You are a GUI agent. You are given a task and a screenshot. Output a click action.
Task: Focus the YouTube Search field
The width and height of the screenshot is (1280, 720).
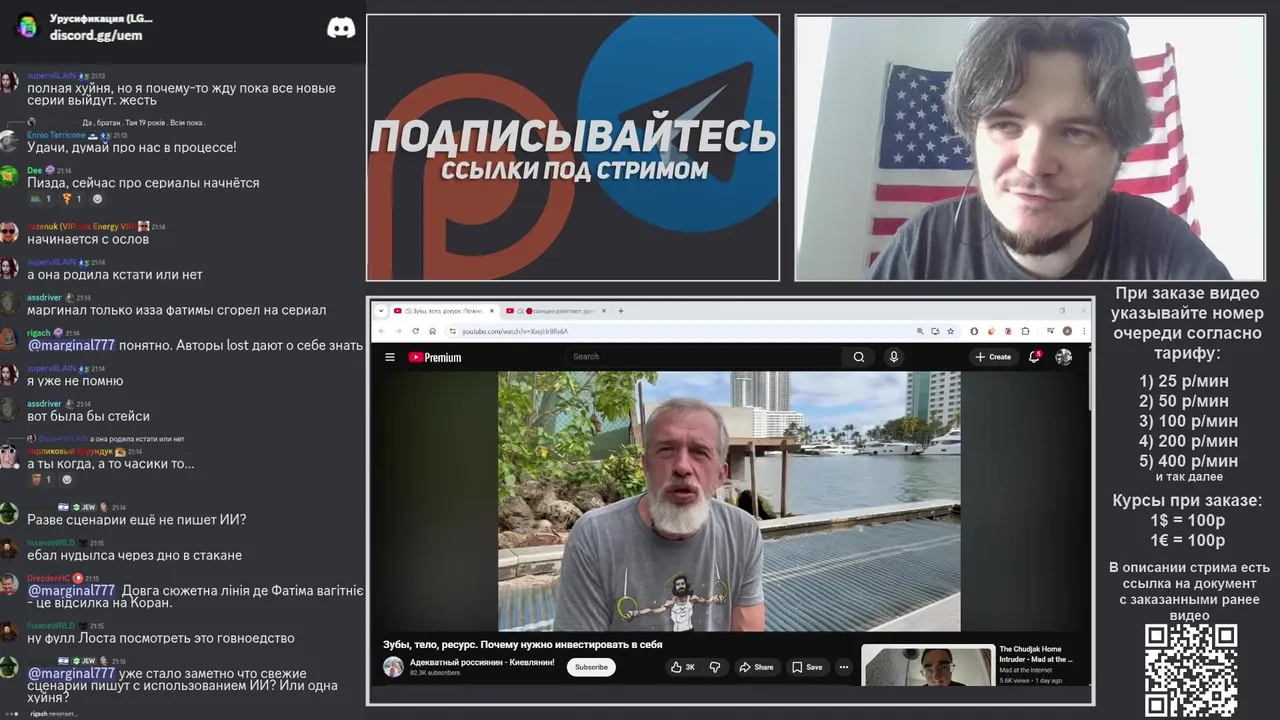pyautogui.click(x=705, y=357)
